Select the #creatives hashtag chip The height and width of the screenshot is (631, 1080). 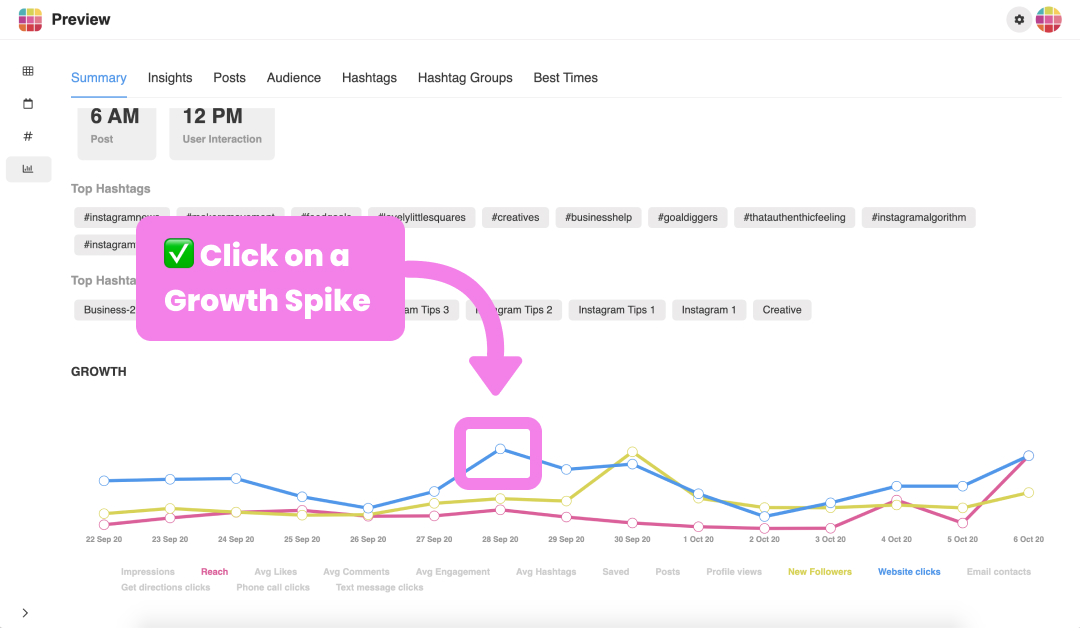[515, 218]
